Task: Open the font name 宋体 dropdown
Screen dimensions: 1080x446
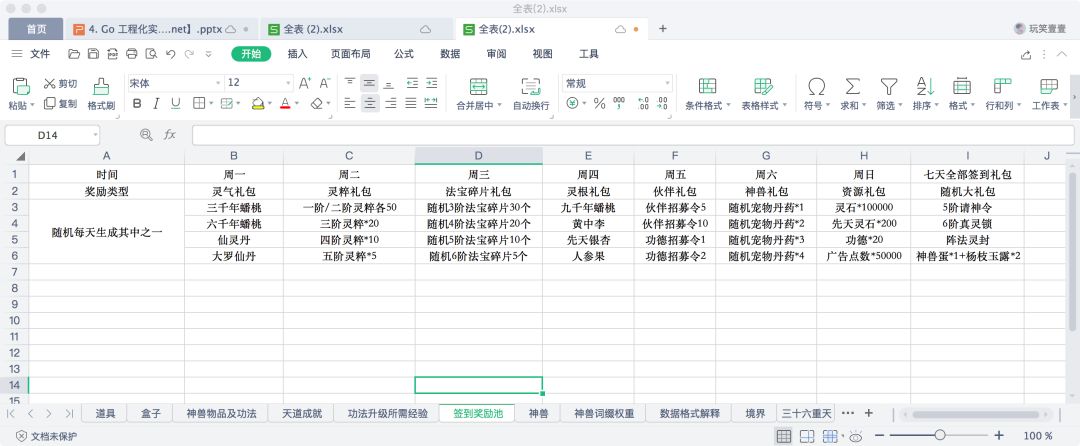Action: 218,83
